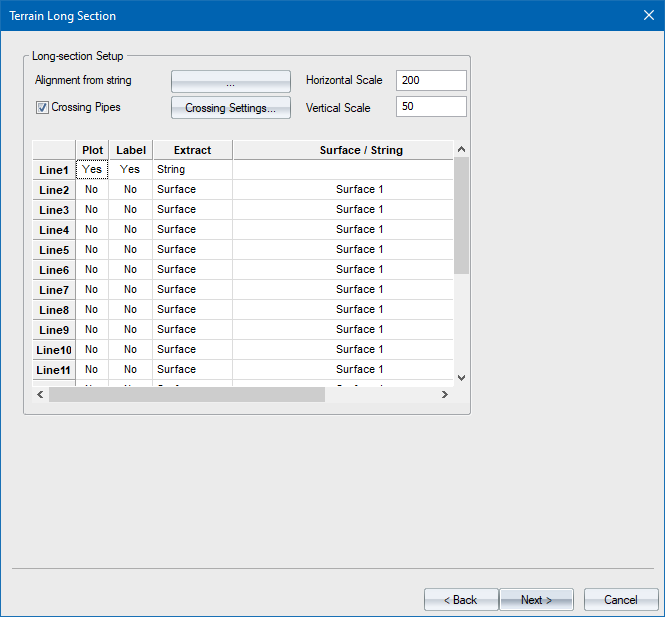Click the Label cell for Line5
The width and height of the screenshot is (665, 617).
[130, 250]
